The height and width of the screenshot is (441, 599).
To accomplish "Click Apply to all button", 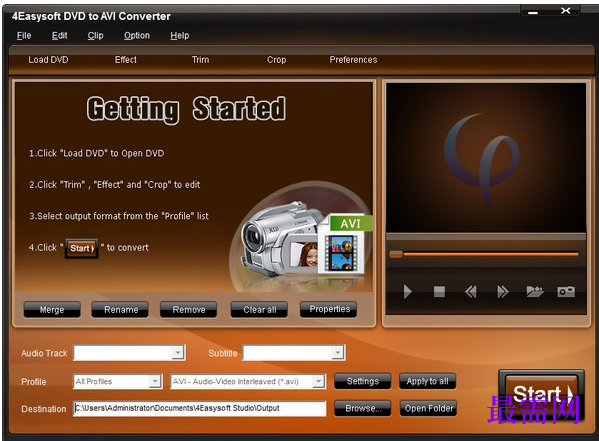I will 427,381.
